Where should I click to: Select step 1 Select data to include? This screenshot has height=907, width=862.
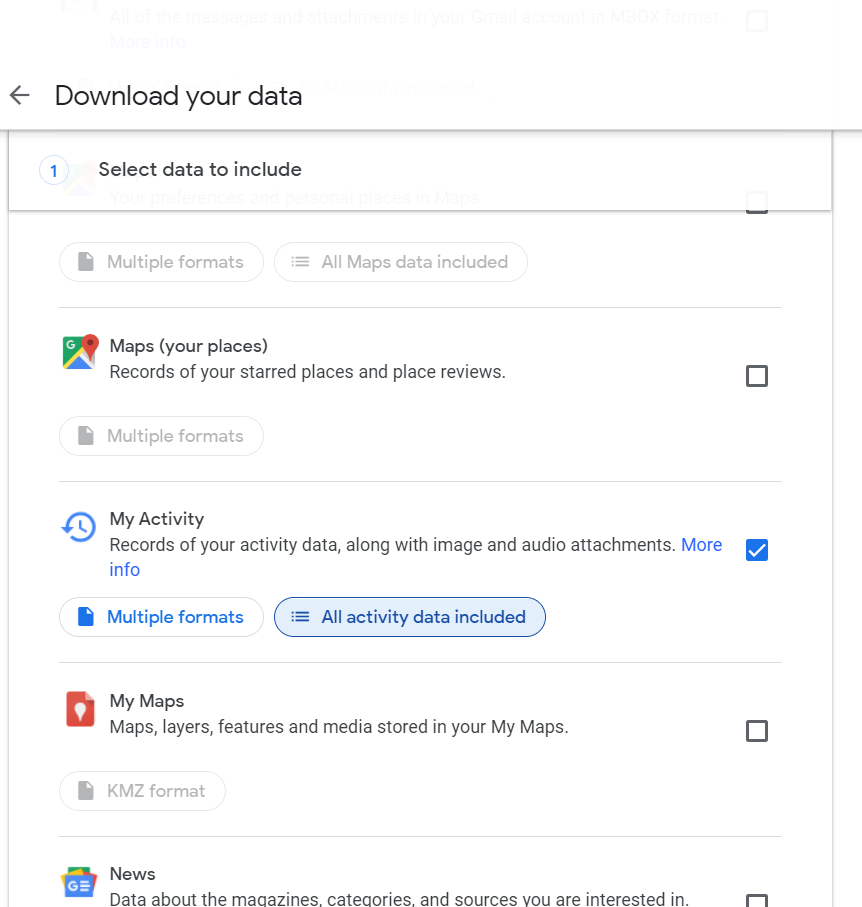point(199,170)
